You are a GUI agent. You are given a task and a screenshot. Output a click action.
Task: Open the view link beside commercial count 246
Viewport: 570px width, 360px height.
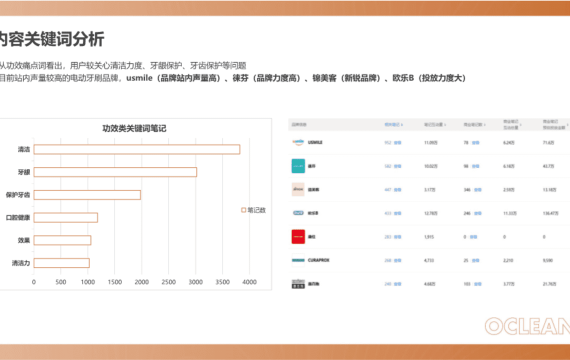[x=478, y=213]
